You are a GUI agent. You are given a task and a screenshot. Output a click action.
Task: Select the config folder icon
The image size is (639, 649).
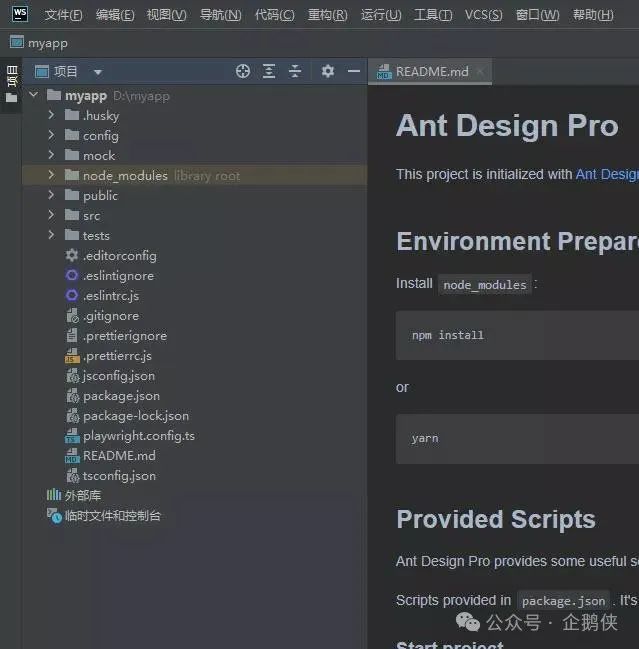[x=72, y=135]
